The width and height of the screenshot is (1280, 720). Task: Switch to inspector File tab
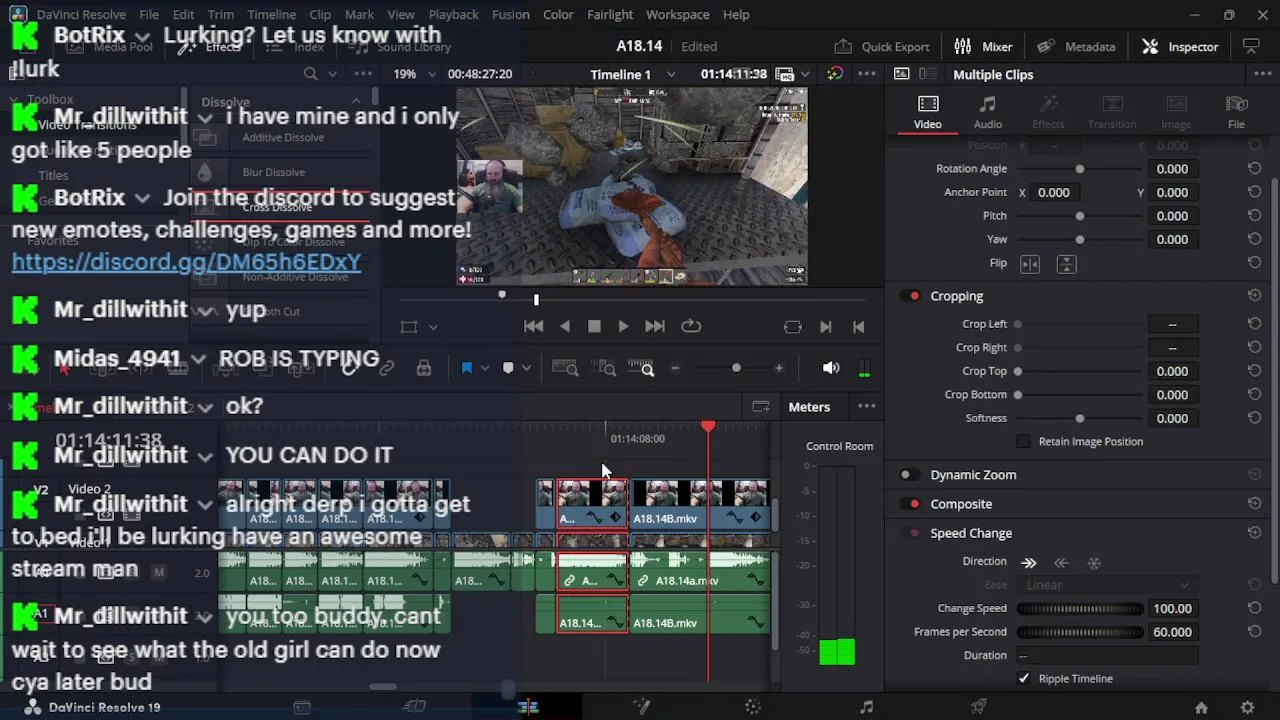[1236, 112]
